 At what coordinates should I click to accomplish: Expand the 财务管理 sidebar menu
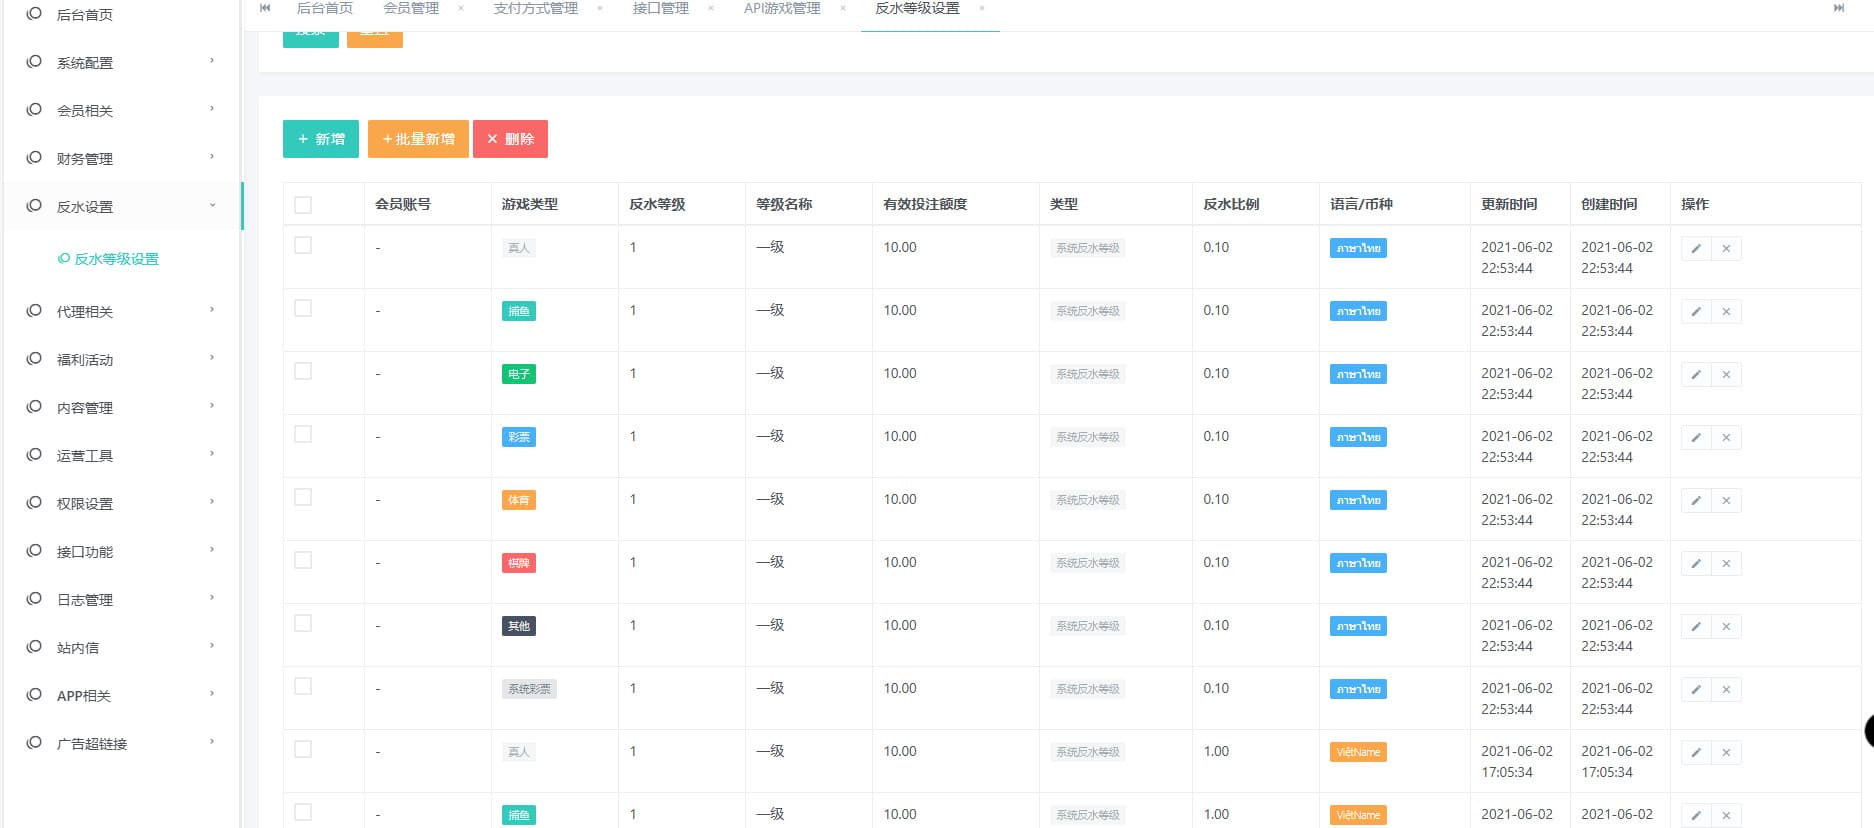pyautogui.click(x=120, y=158)
